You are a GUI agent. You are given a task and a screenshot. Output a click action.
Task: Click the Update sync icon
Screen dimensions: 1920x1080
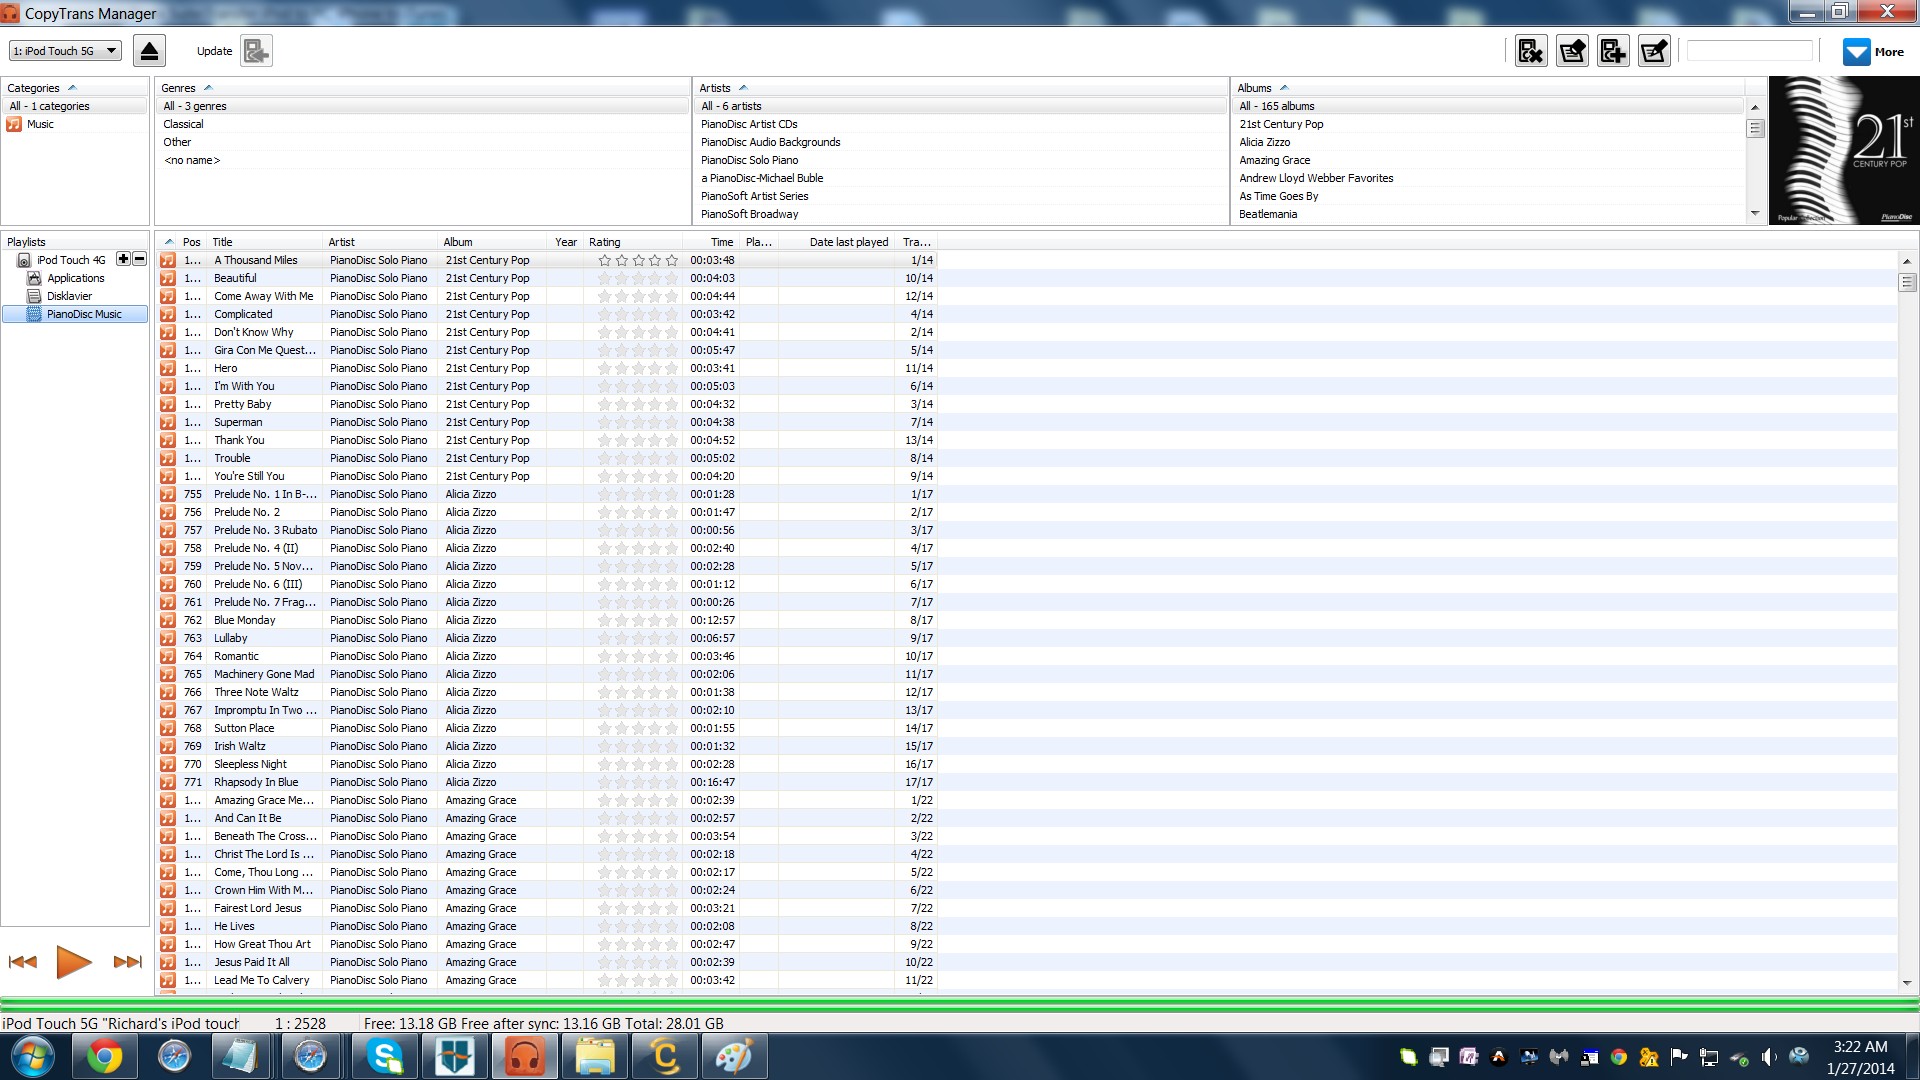(256, 51)
